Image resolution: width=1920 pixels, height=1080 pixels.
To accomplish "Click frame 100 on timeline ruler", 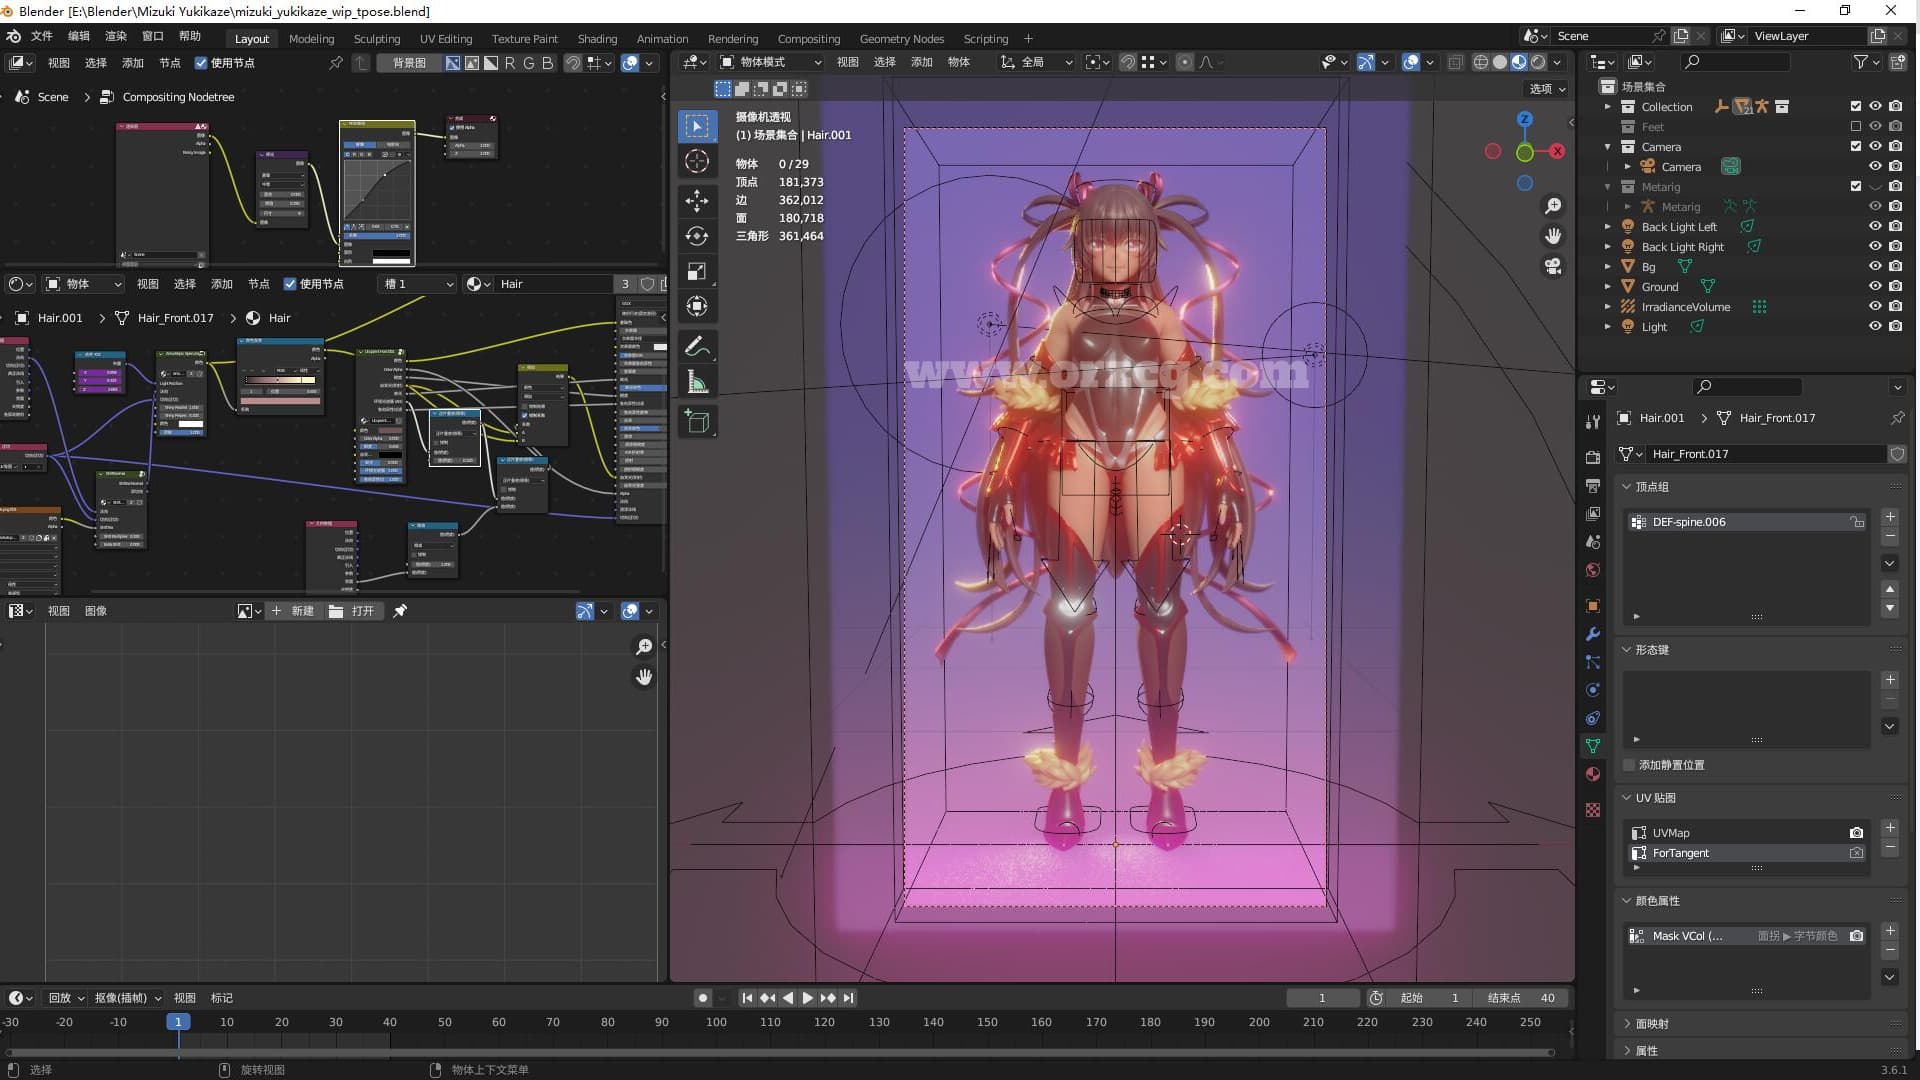I will coord(716,1022).
